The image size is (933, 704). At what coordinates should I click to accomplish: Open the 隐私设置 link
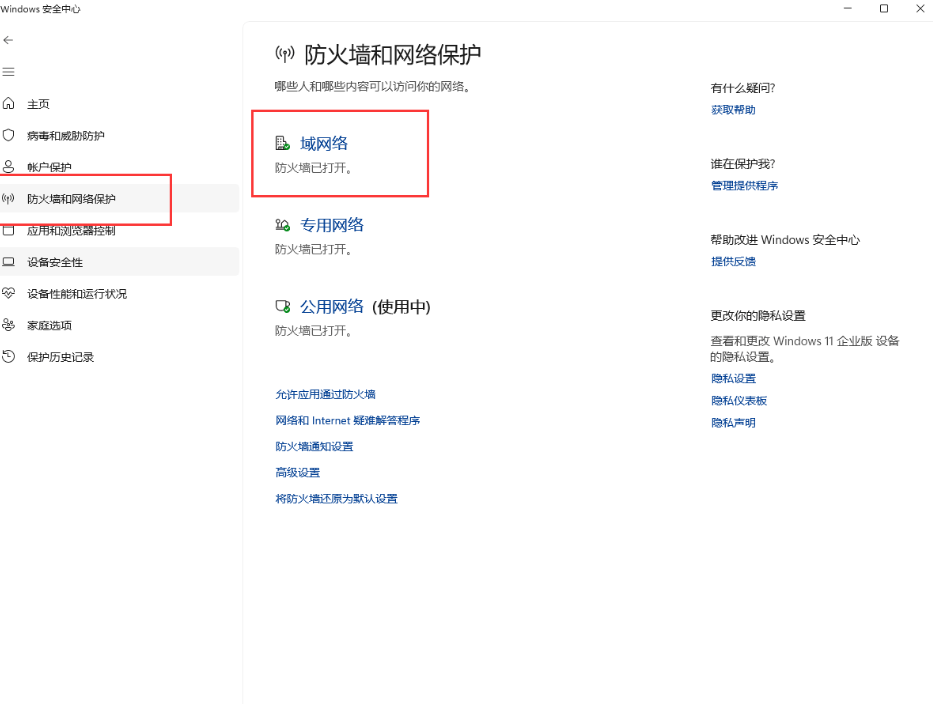point(733,378)
